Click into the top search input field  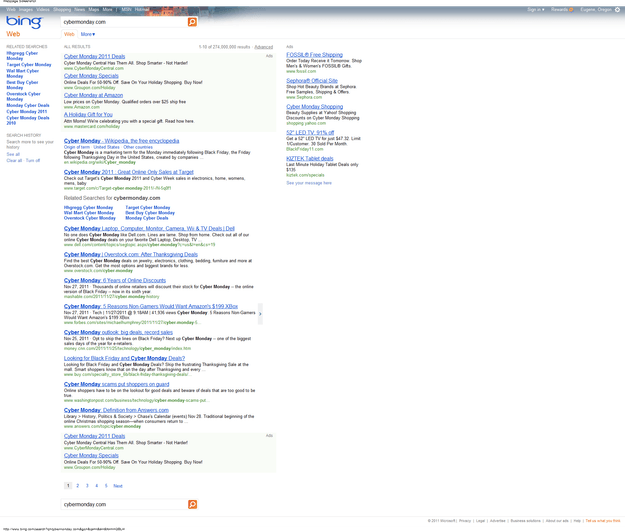[x=124, y=22]
